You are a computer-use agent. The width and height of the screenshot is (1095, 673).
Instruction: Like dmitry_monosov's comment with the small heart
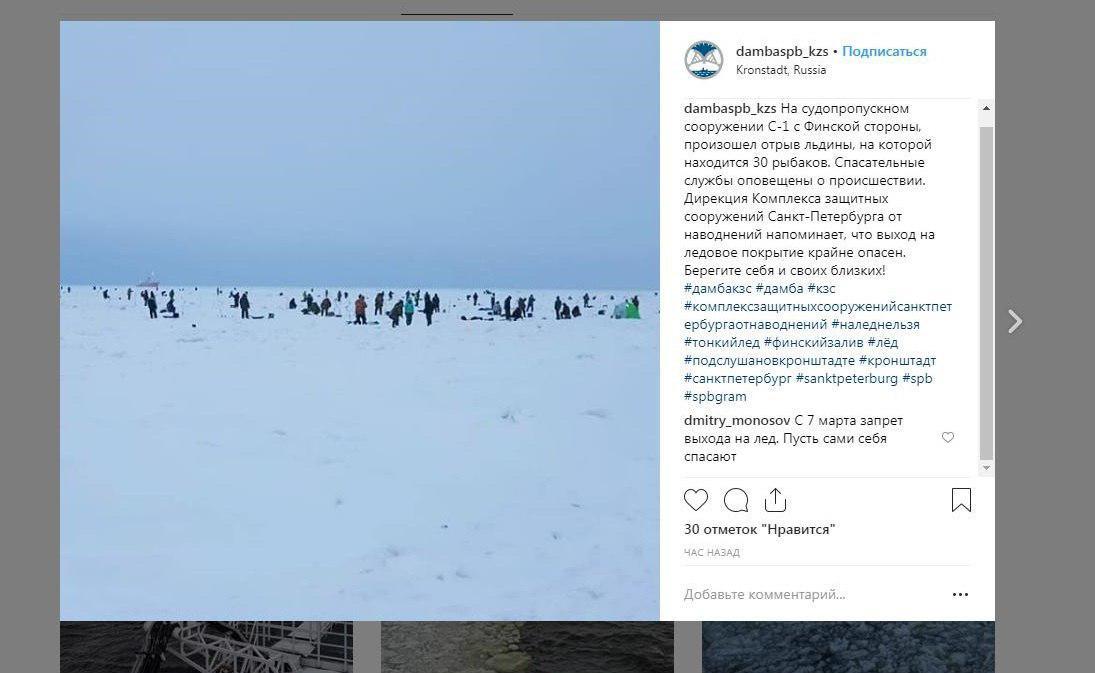coord(948,438)
